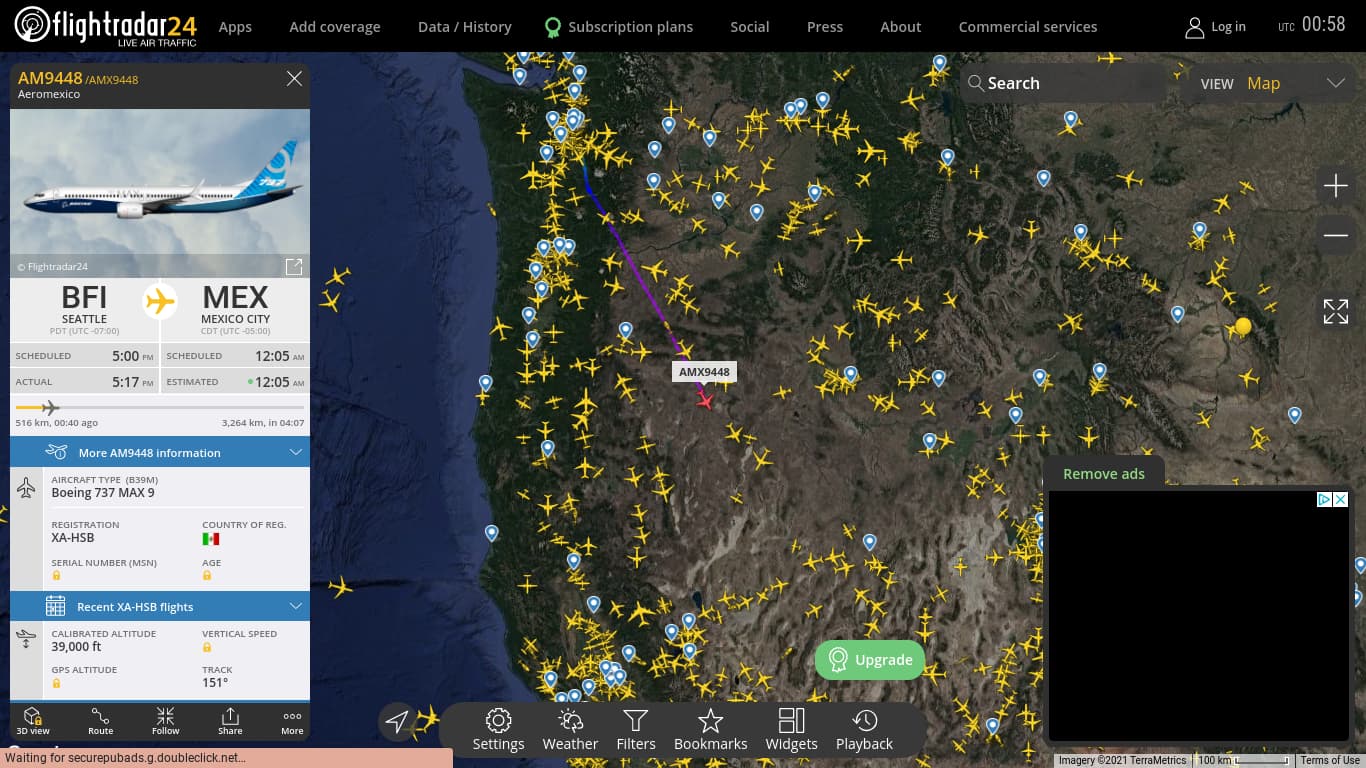Click the flight progress bar
The width and height of the screenshot is (1366, 768).
[x=160, y=407]
